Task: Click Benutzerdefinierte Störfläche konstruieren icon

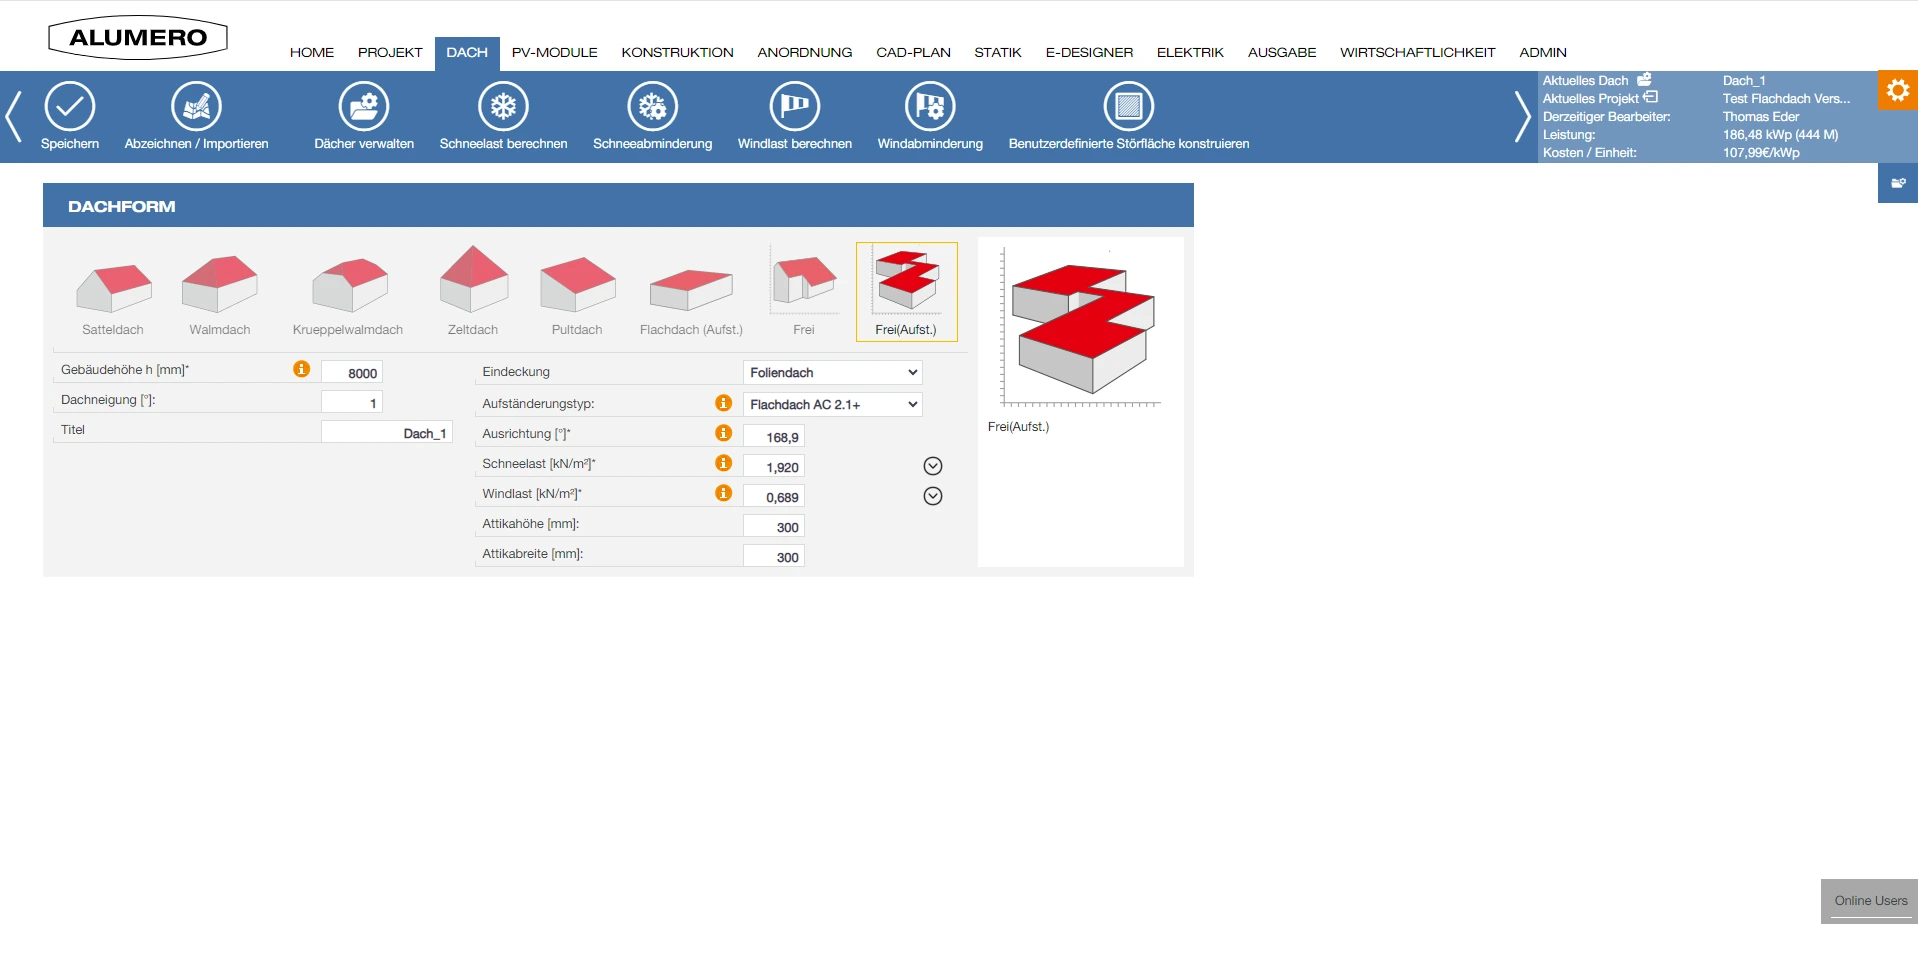Action: point(1128,107)
